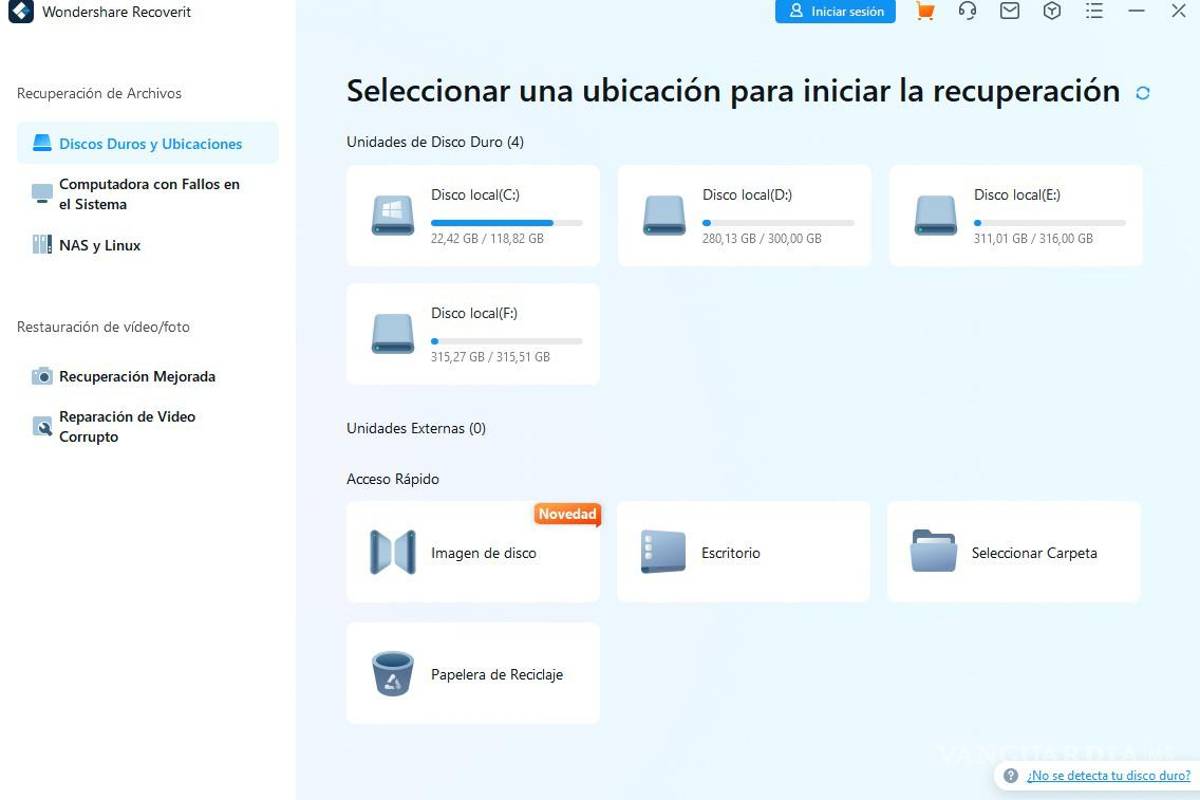Click the refresh drives icon
1200x800 pixels.
1142,91
